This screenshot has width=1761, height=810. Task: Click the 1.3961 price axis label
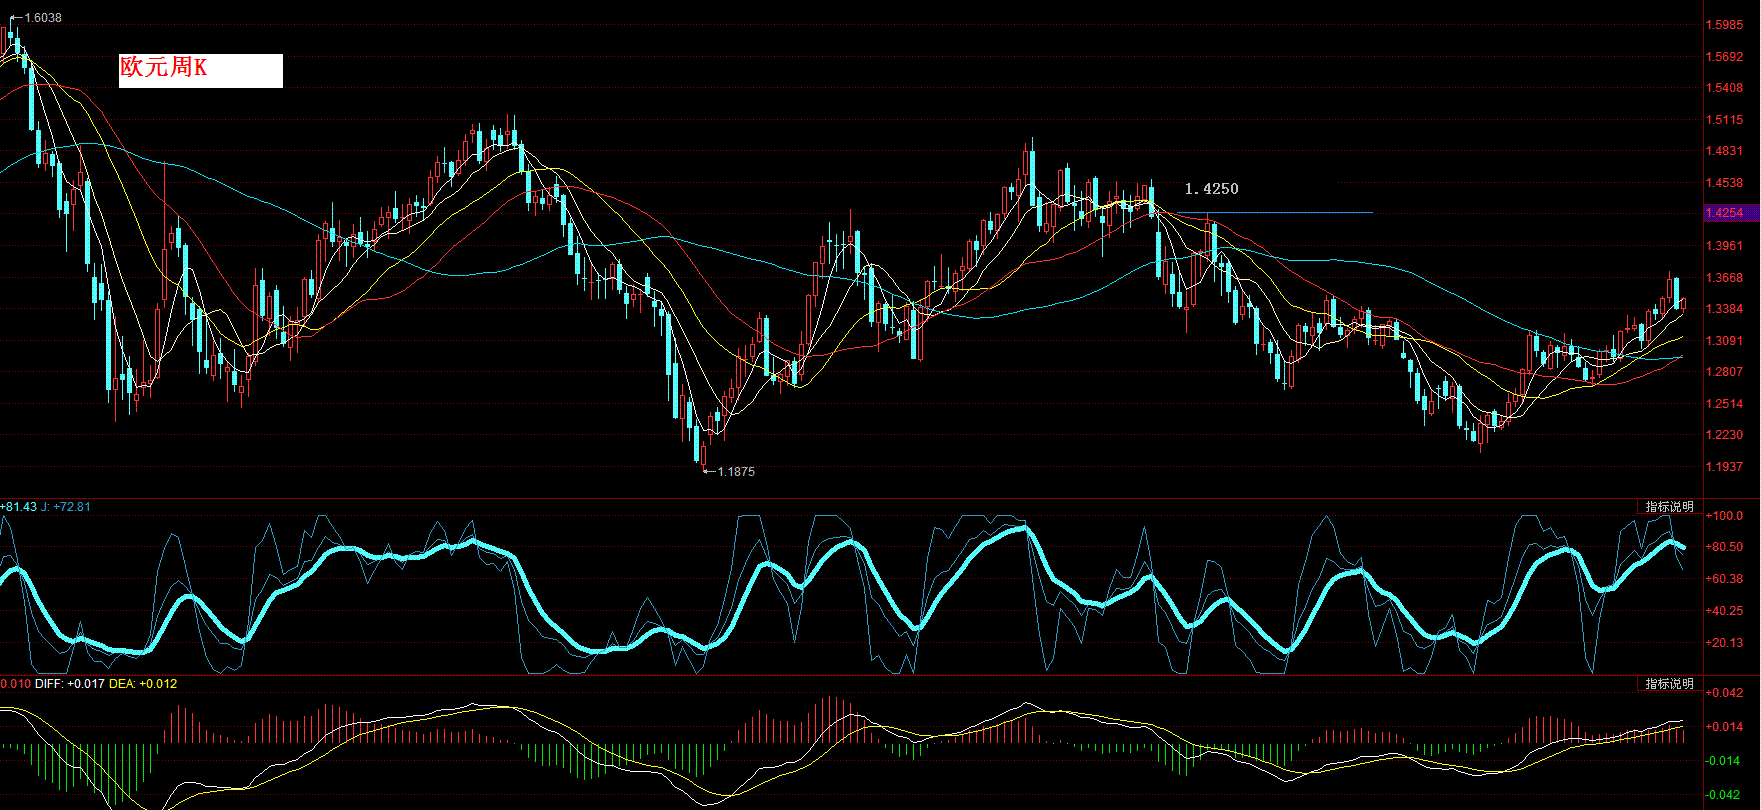1724,246
